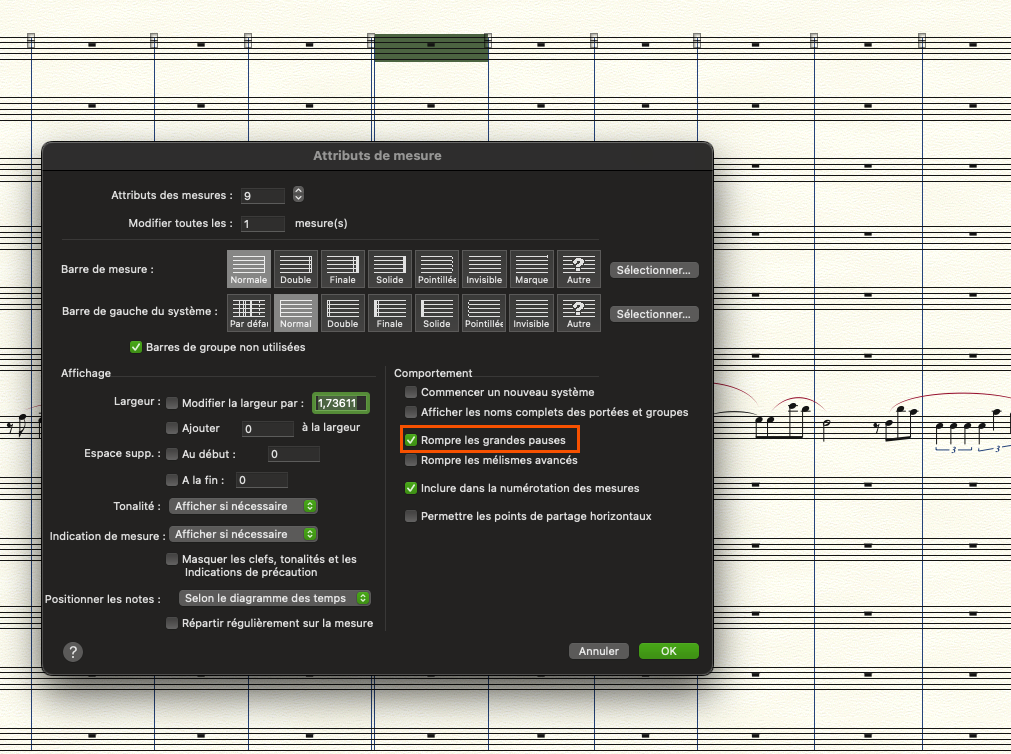This screenshot has height=754, width=1011.
Task: Choose the Finale barline icon
Action: click(x=343, y=268)
